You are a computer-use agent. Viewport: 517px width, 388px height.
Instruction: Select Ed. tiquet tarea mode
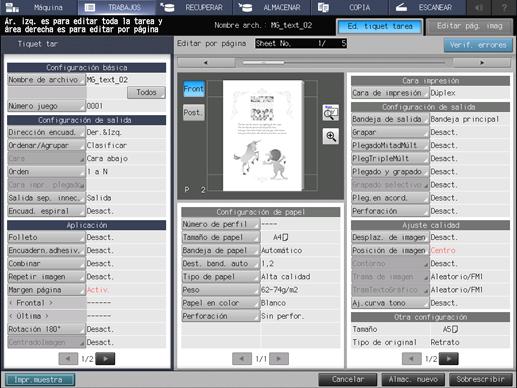pos(380,26)
